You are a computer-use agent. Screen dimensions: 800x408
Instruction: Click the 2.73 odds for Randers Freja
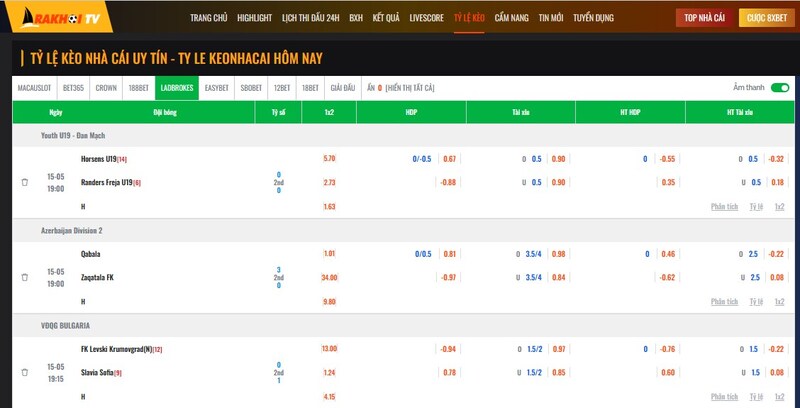point(329,182)
